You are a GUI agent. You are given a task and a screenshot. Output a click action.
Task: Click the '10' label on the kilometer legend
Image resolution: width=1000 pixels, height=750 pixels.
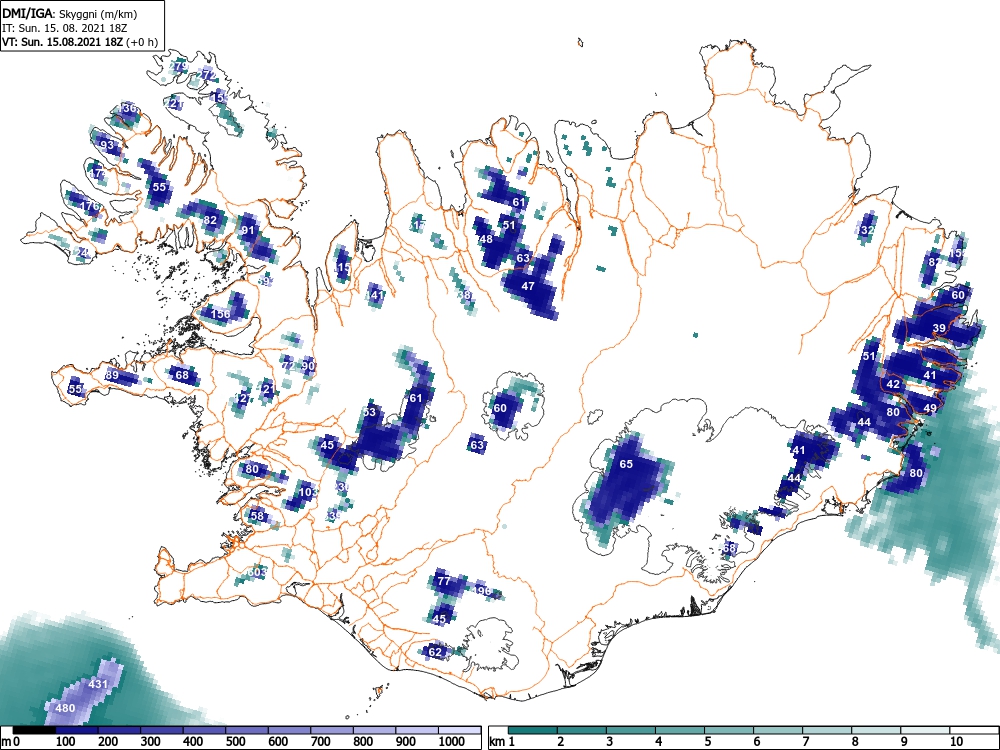(x=956, y=742)
